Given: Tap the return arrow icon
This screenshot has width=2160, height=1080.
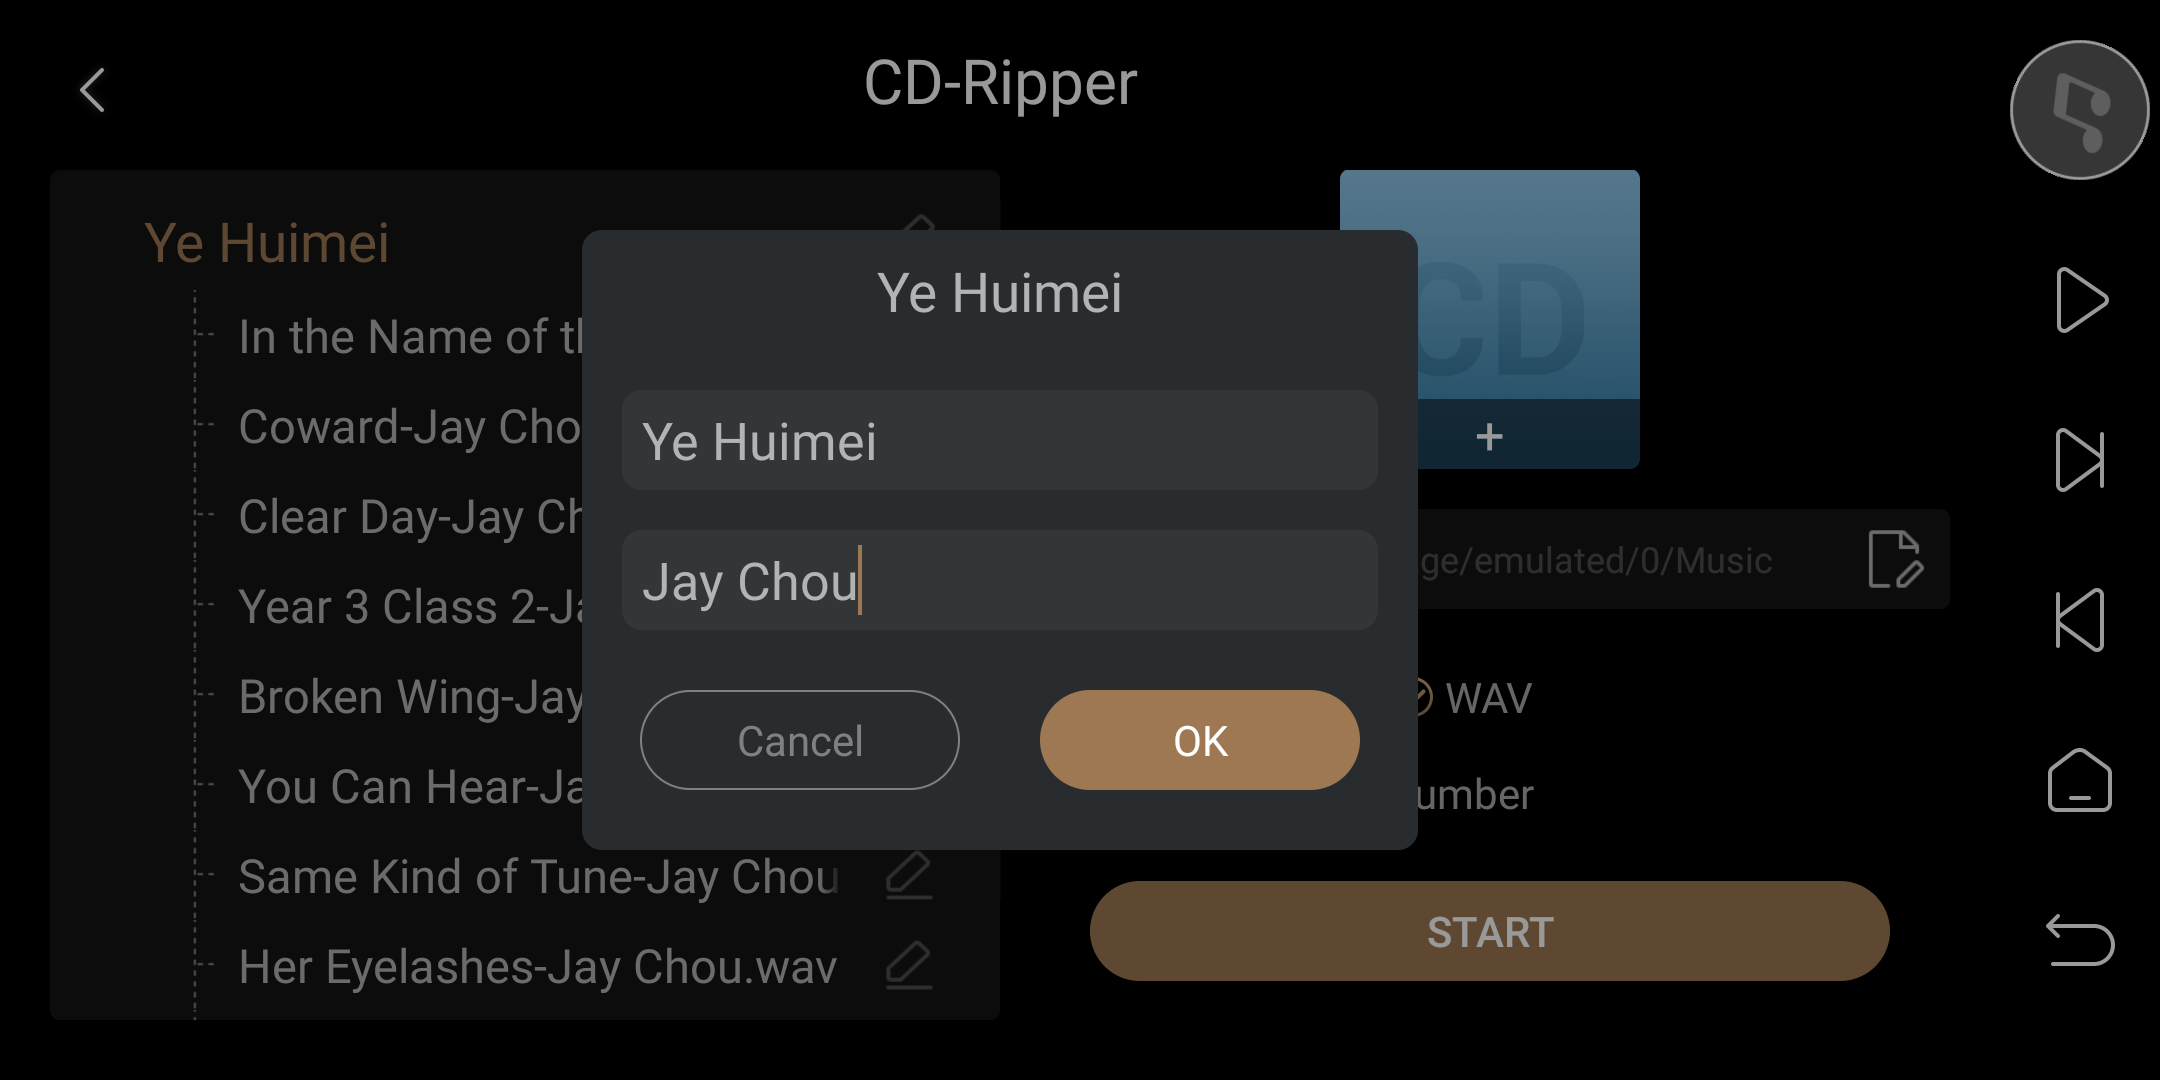Looking at the screenshot, I should (x=2081, y=940).
